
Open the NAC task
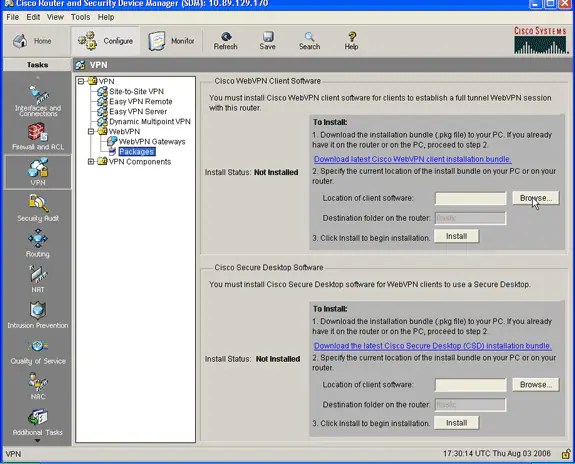[38, 386]
